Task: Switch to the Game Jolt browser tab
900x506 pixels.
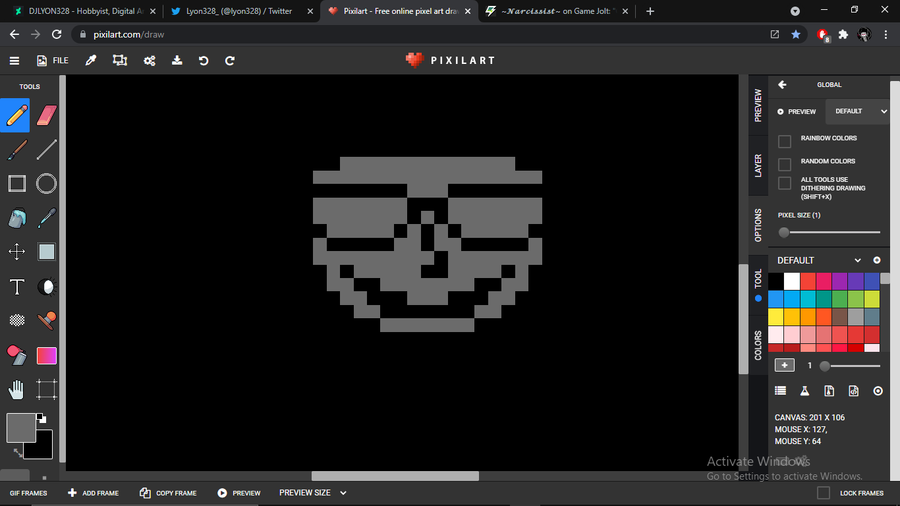Action: [x=556, y=11]
